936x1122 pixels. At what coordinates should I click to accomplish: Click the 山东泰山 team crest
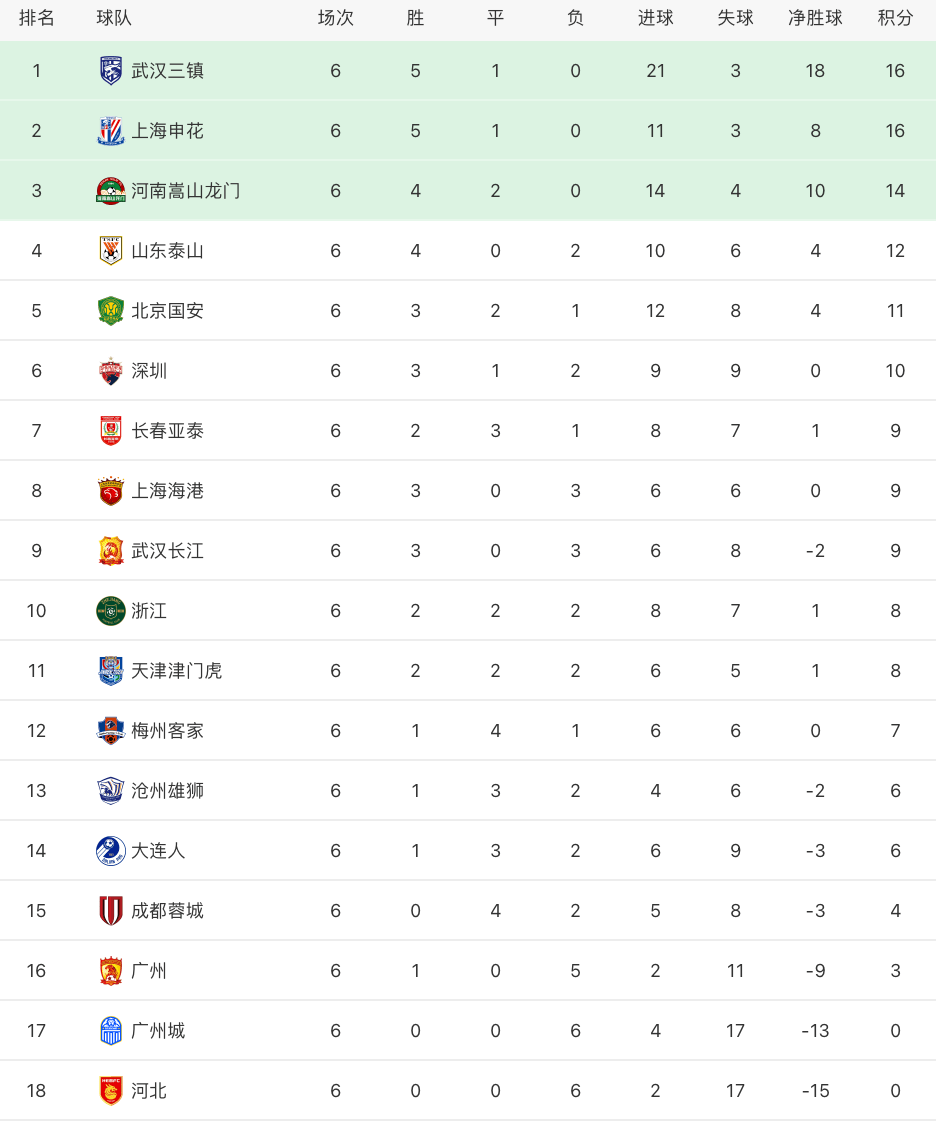[x=111, y=250]
